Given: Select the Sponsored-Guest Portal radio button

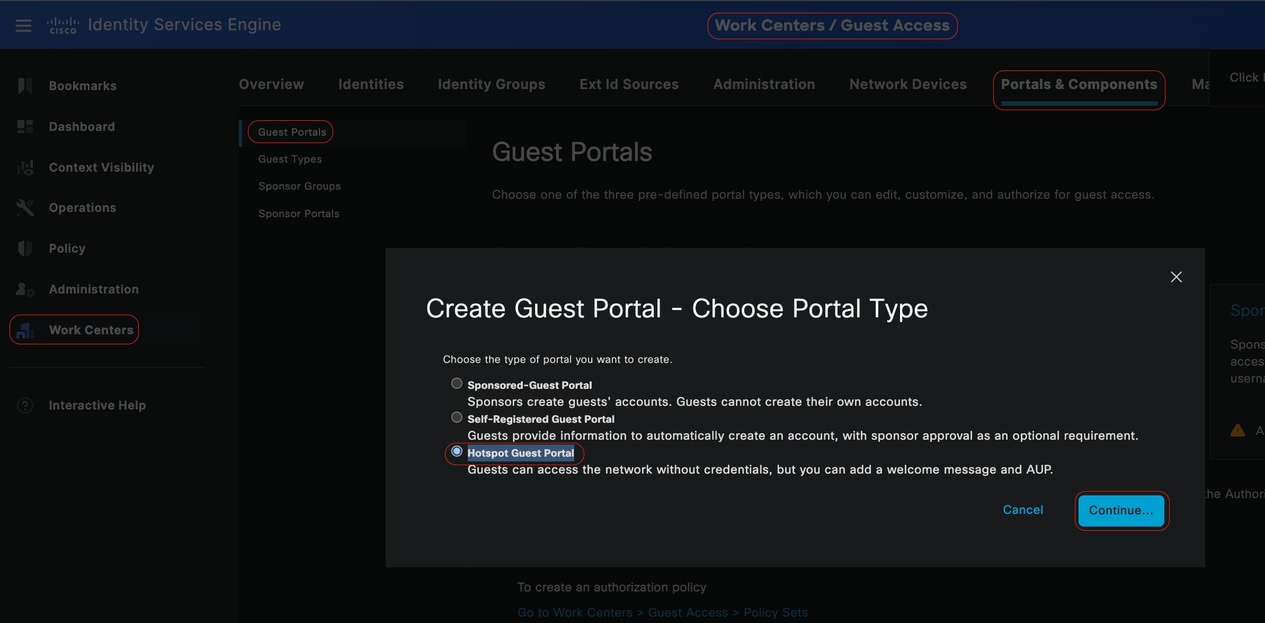Looking at the screenshot, I should (457, 383).
